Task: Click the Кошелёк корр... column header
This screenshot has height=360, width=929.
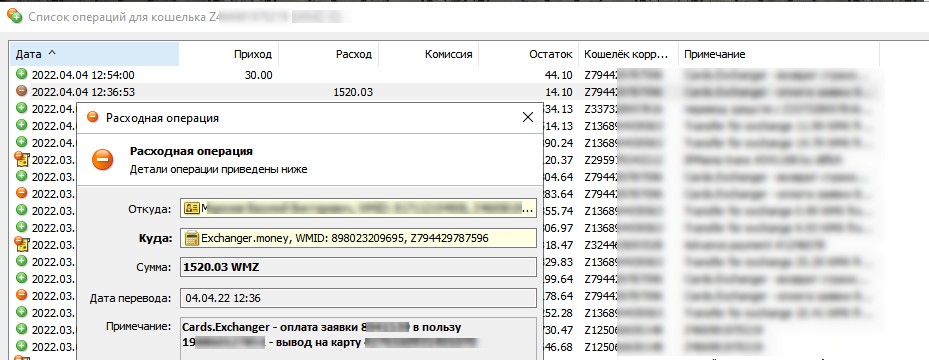Action: tap(628, 54)
